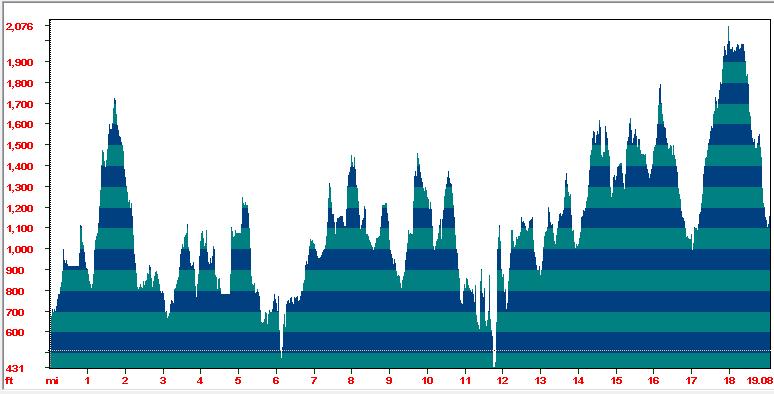Click the 431 minimum elevation label
Image resolution: width=774 pixels, height=394 pixels.
coord(15,369)
